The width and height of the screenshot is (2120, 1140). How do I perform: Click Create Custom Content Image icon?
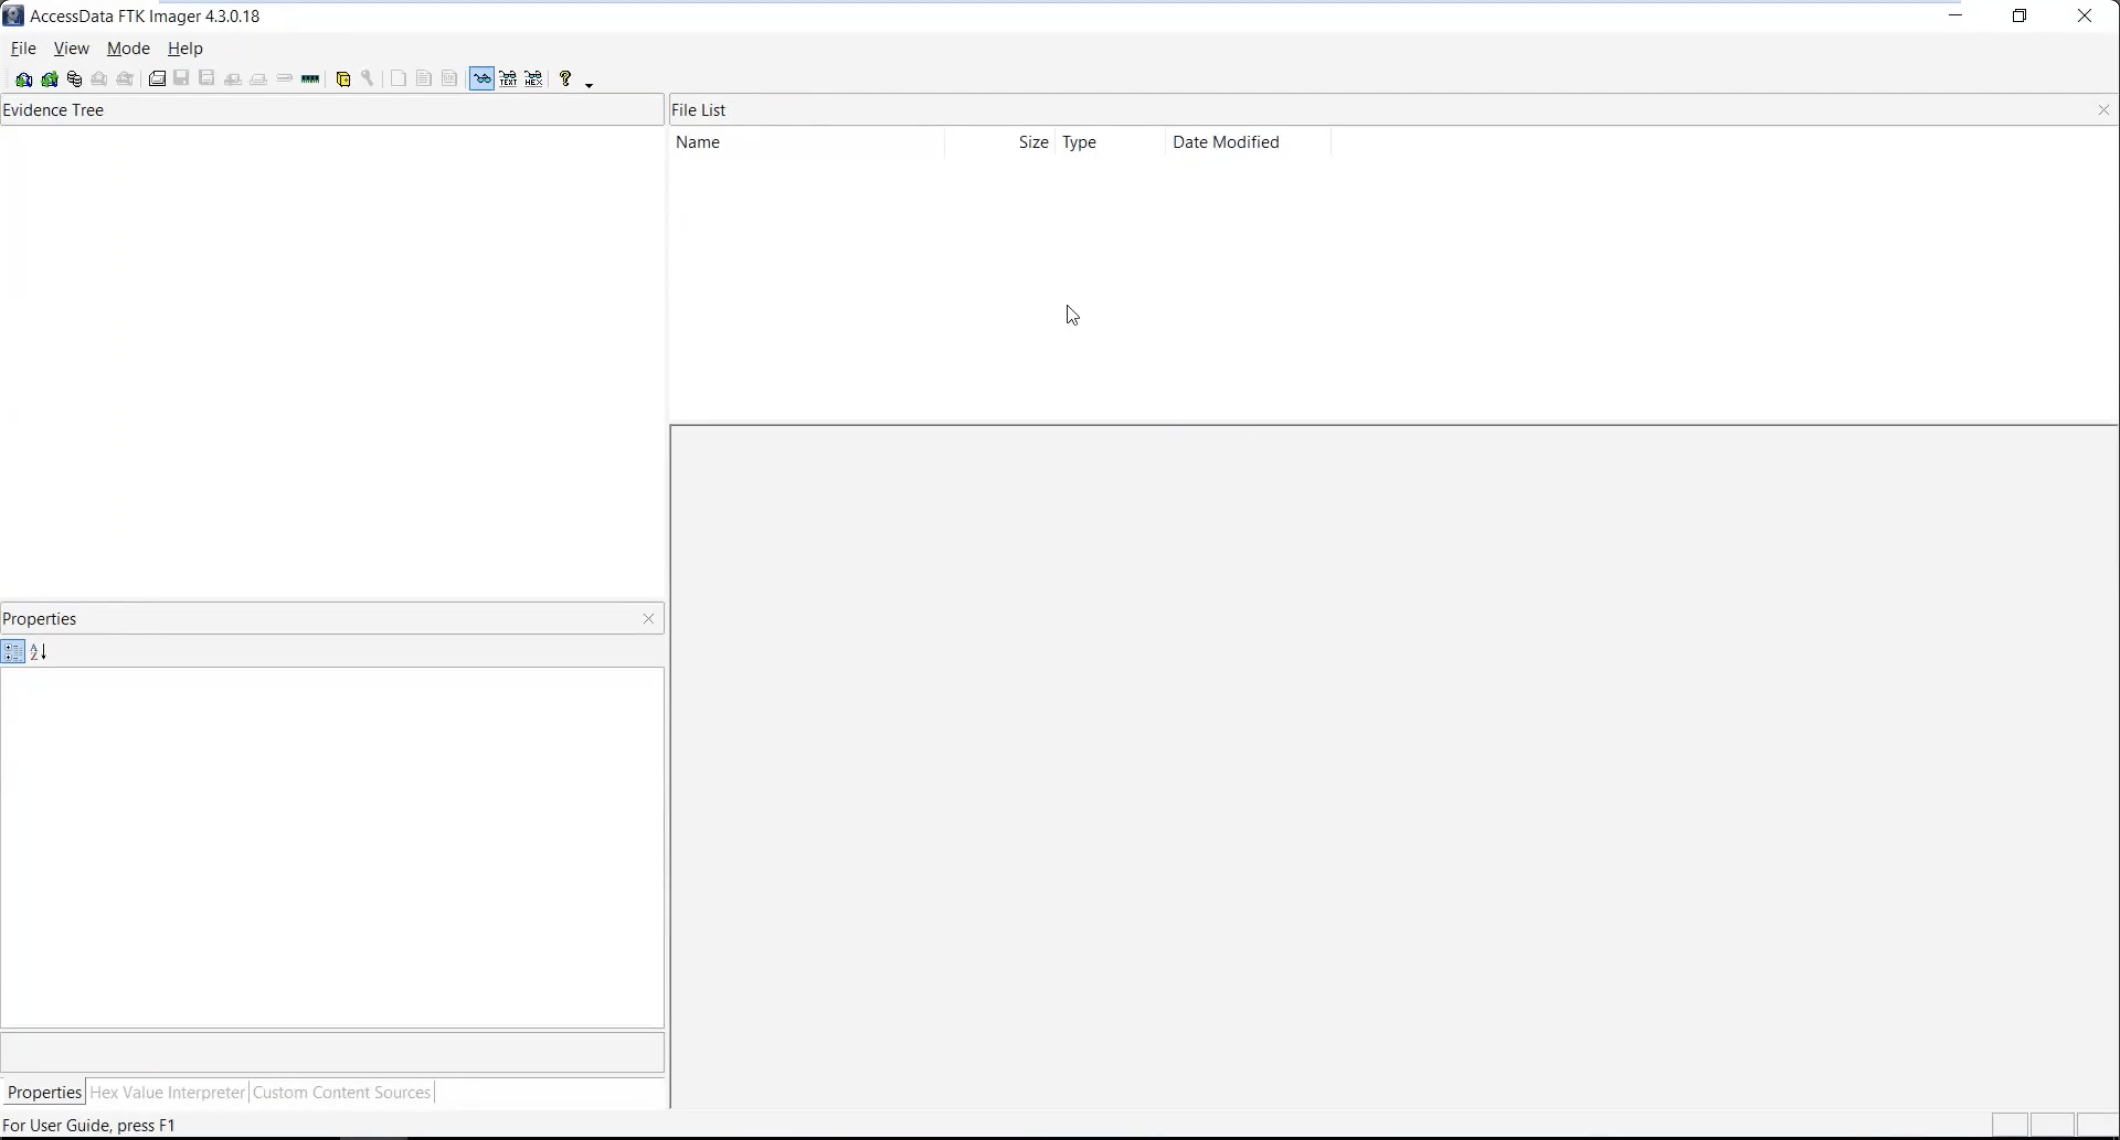point(258,79)
